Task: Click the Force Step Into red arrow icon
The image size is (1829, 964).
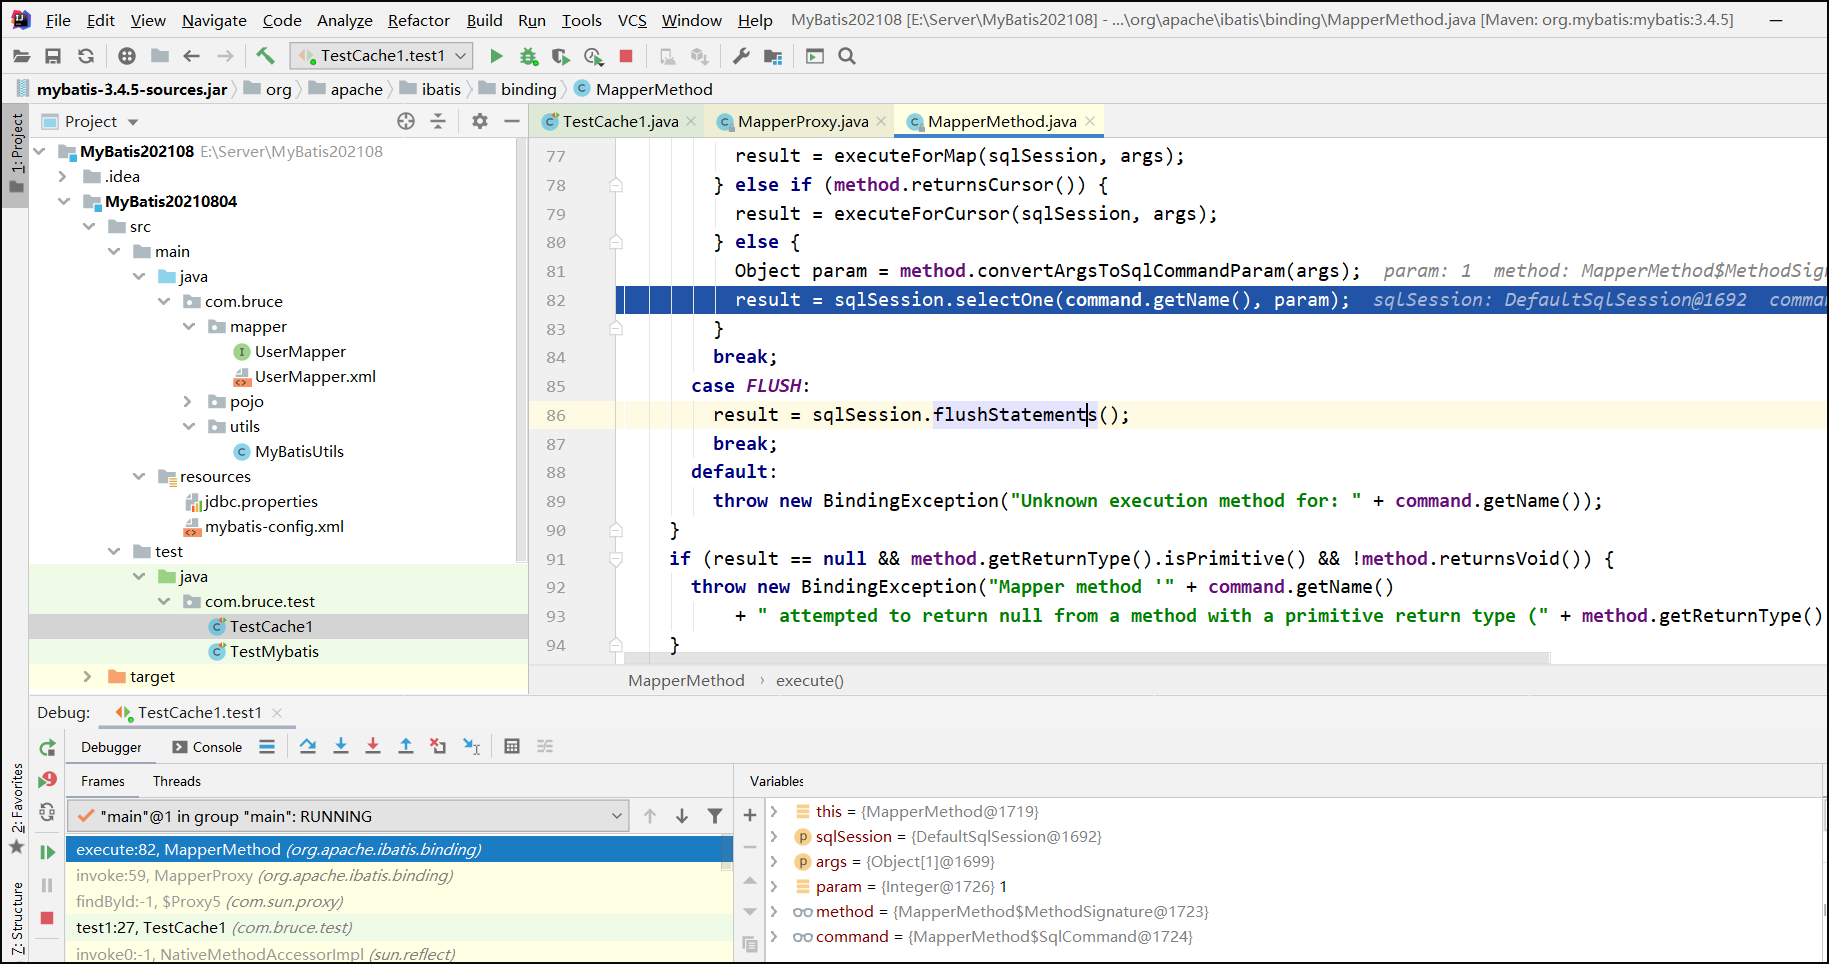Action: click(373, 746)
